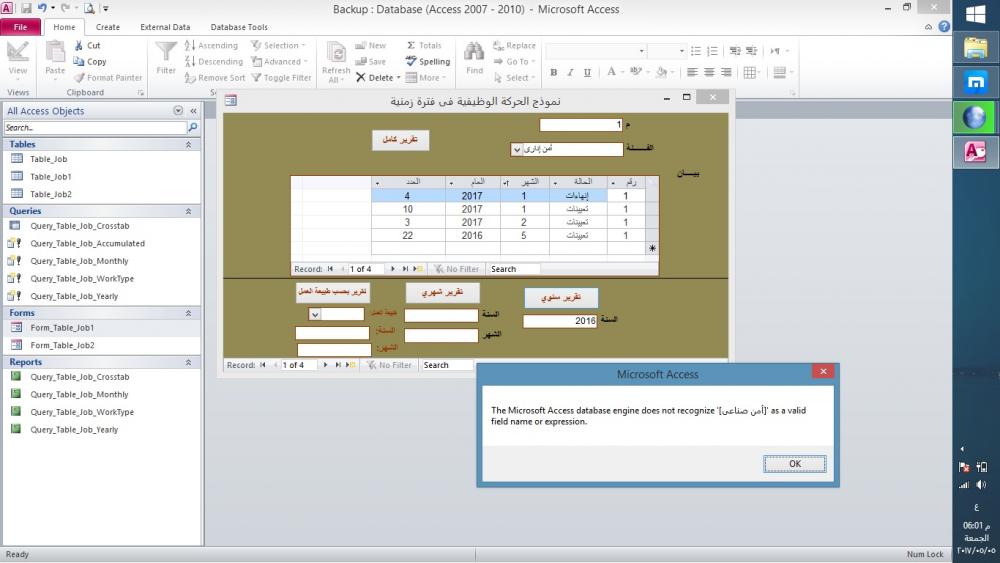Click the Copy command
The width and height of the screenshot is (1000, 563).
click(x=90, y=62)
